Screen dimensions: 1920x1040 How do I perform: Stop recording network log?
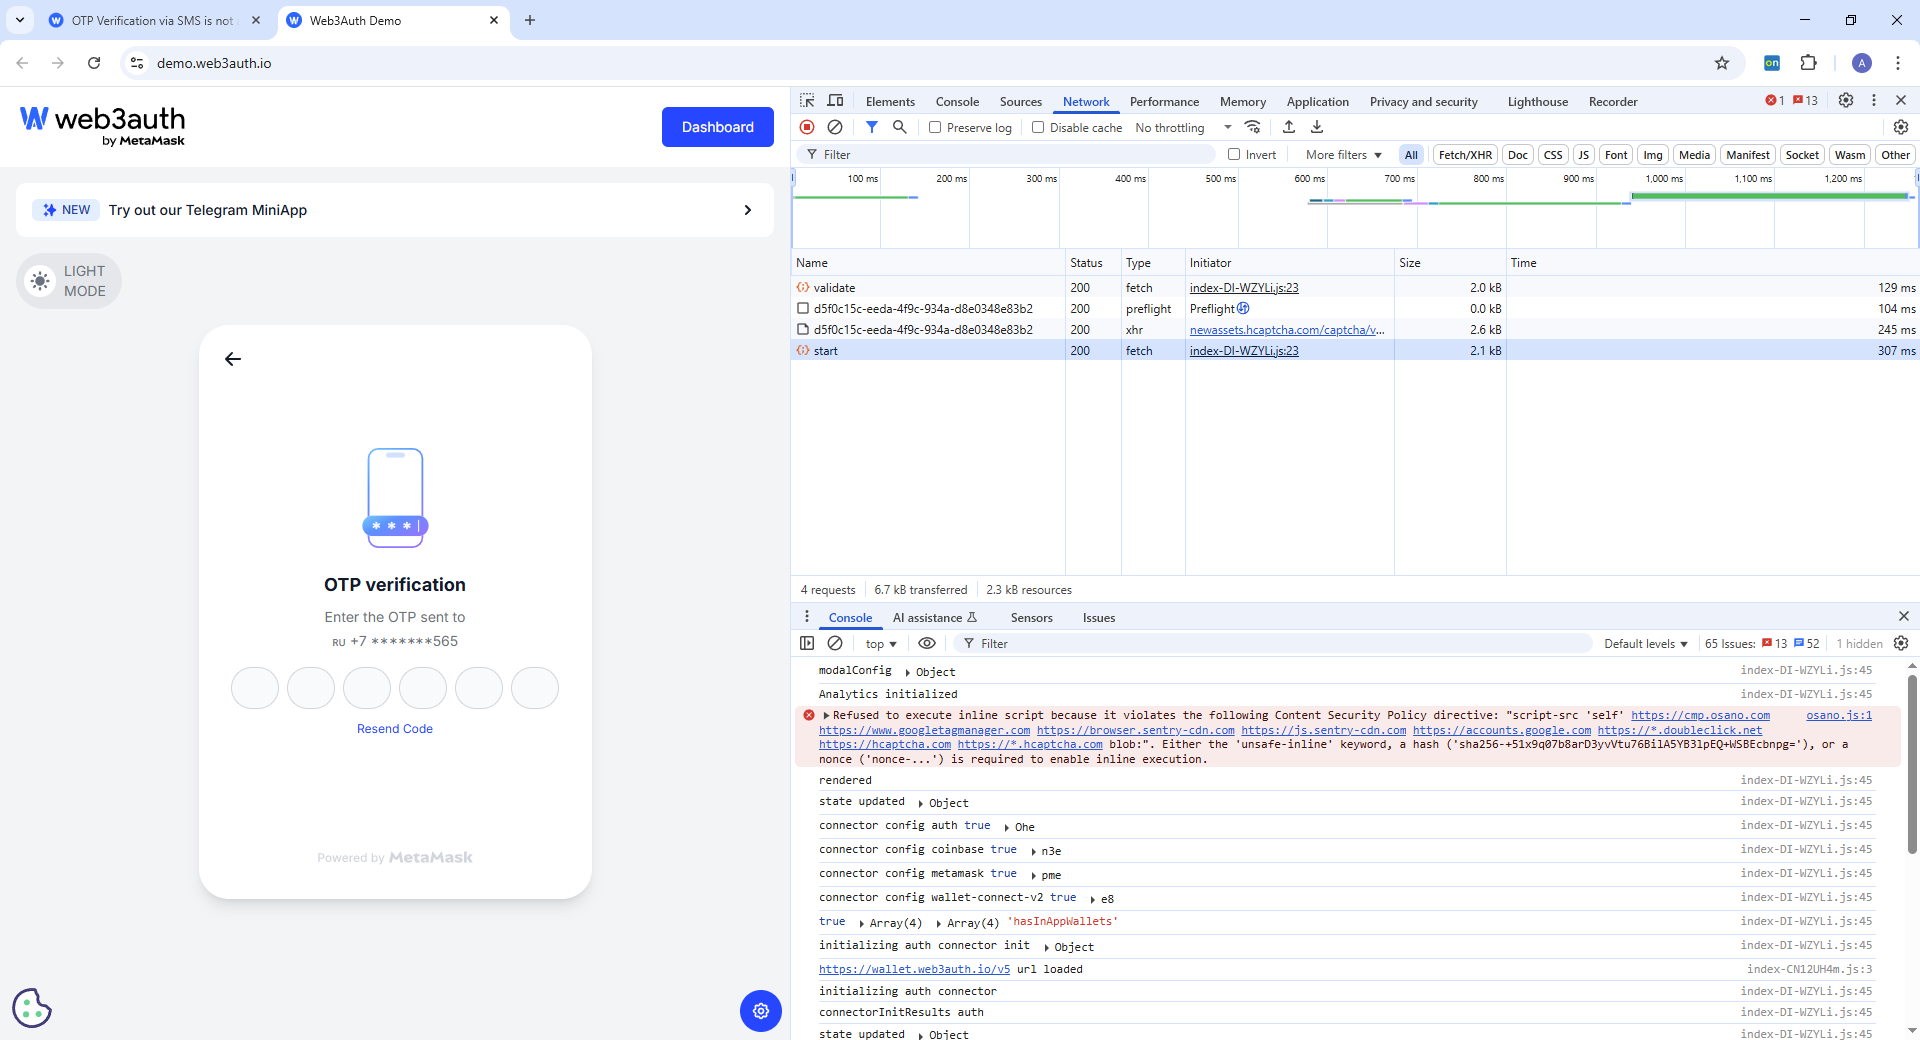pos(807,127)
